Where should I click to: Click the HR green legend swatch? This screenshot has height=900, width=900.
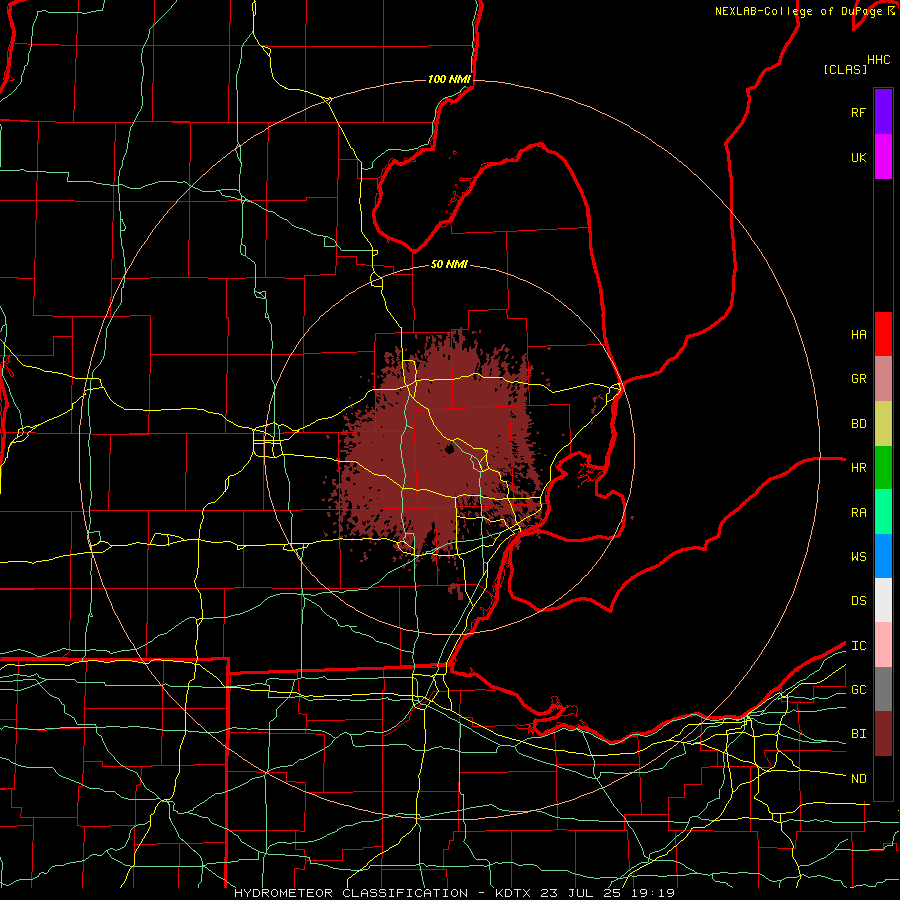(883, 468)
